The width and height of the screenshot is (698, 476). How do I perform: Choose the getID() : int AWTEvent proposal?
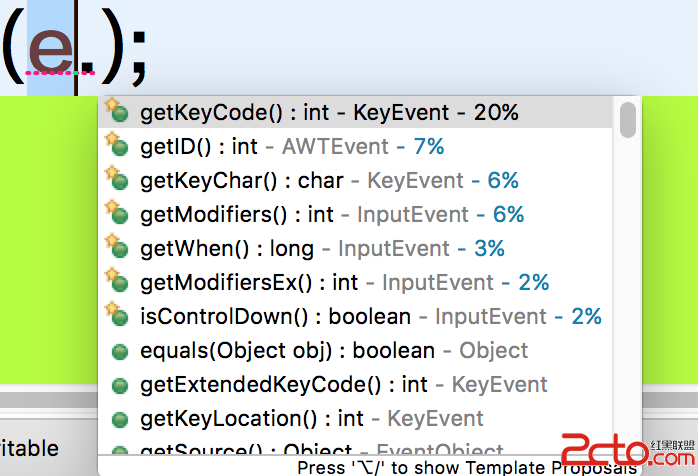[355, 146]
